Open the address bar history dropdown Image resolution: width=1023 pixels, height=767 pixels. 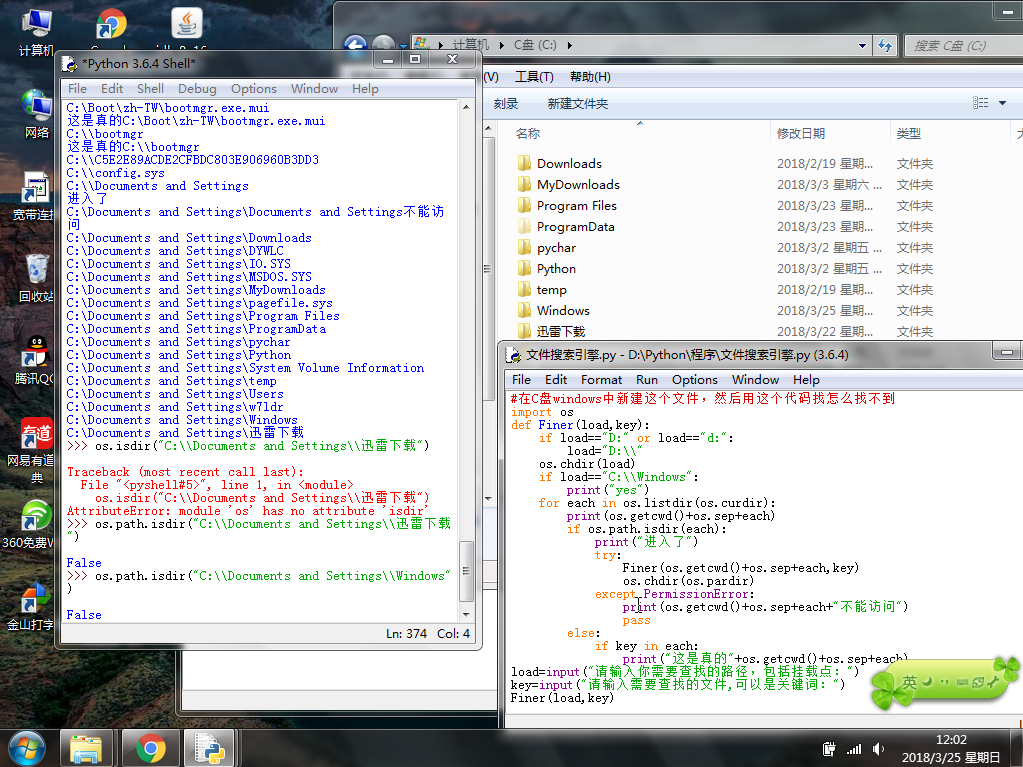pyautogui.click(x=861, y=45)
